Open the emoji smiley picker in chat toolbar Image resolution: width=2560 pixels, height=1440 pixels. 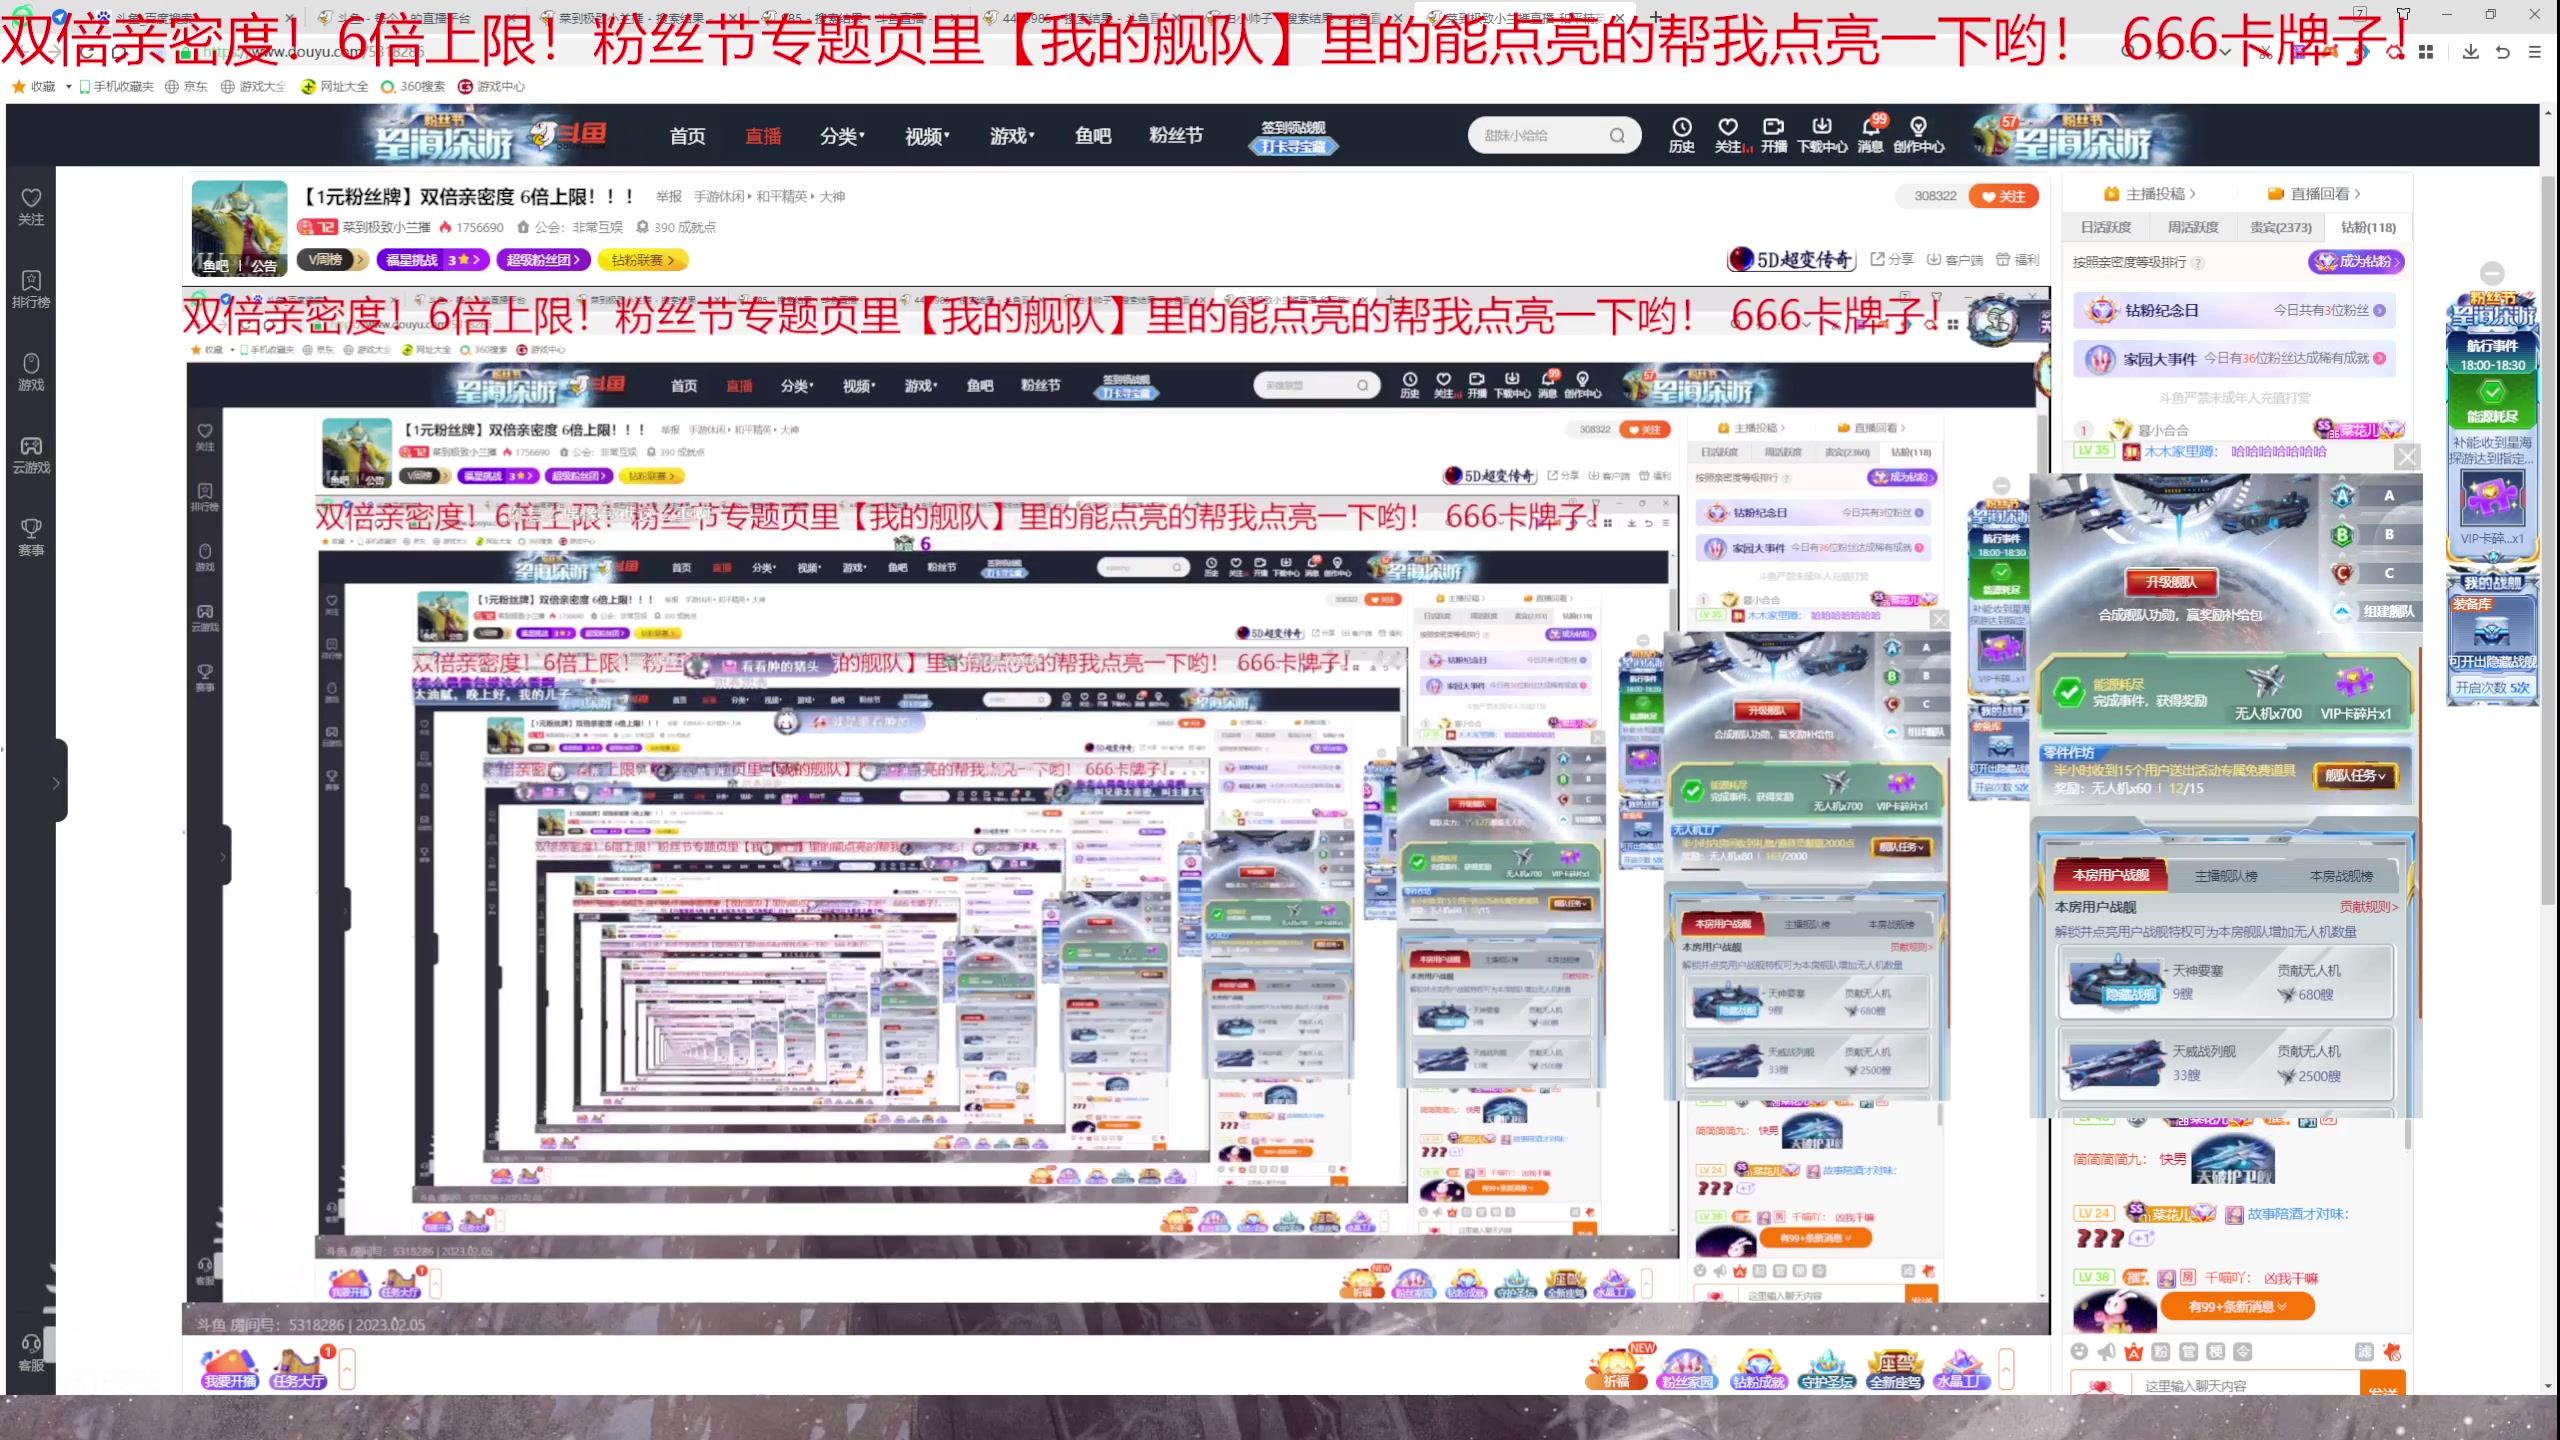[x=2080, y=1352]
